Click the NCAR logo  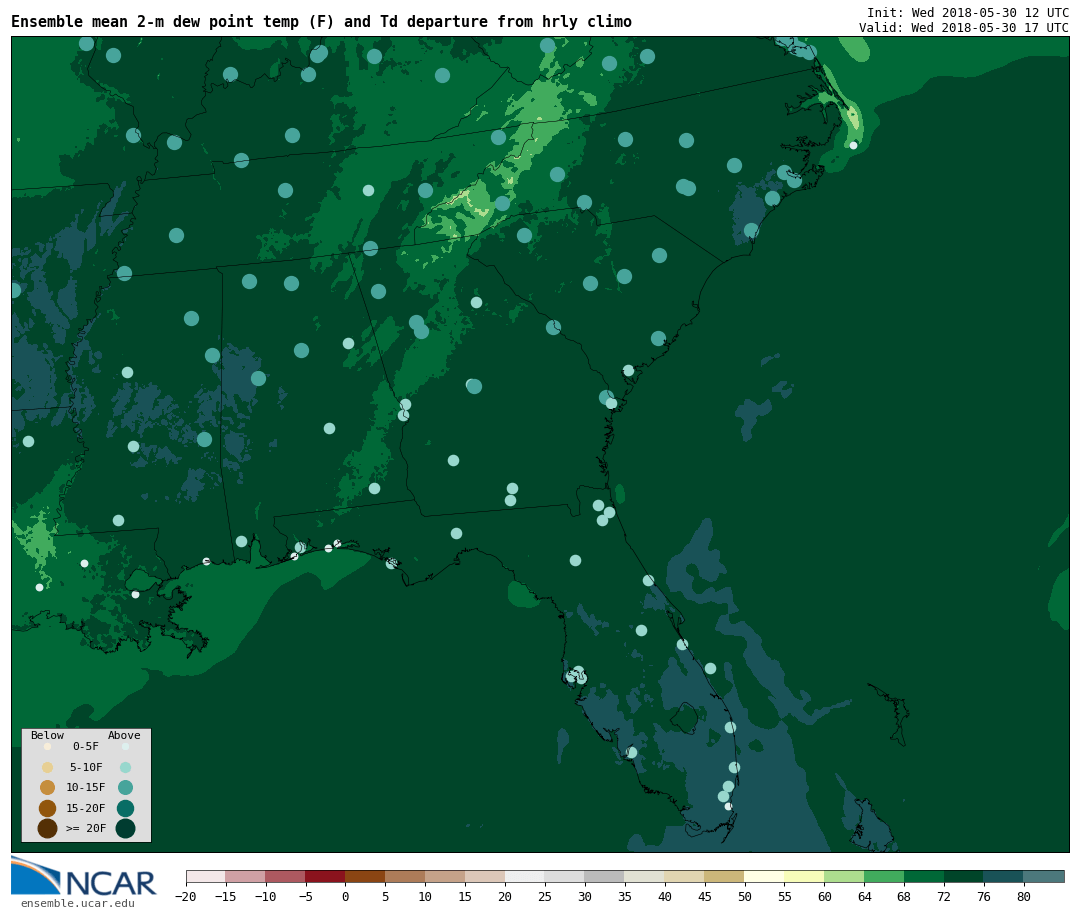click(84, 876)
